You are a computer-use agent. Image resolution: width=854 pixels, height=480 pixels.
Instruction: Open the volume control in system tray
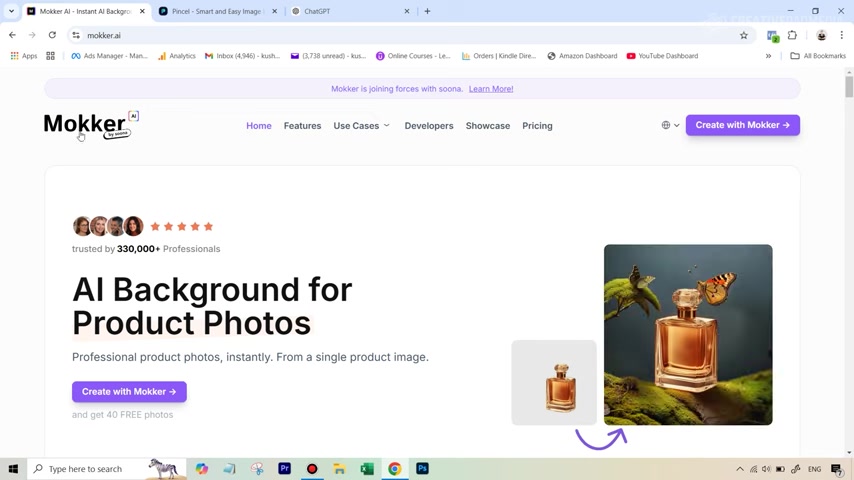click(766, 469)
